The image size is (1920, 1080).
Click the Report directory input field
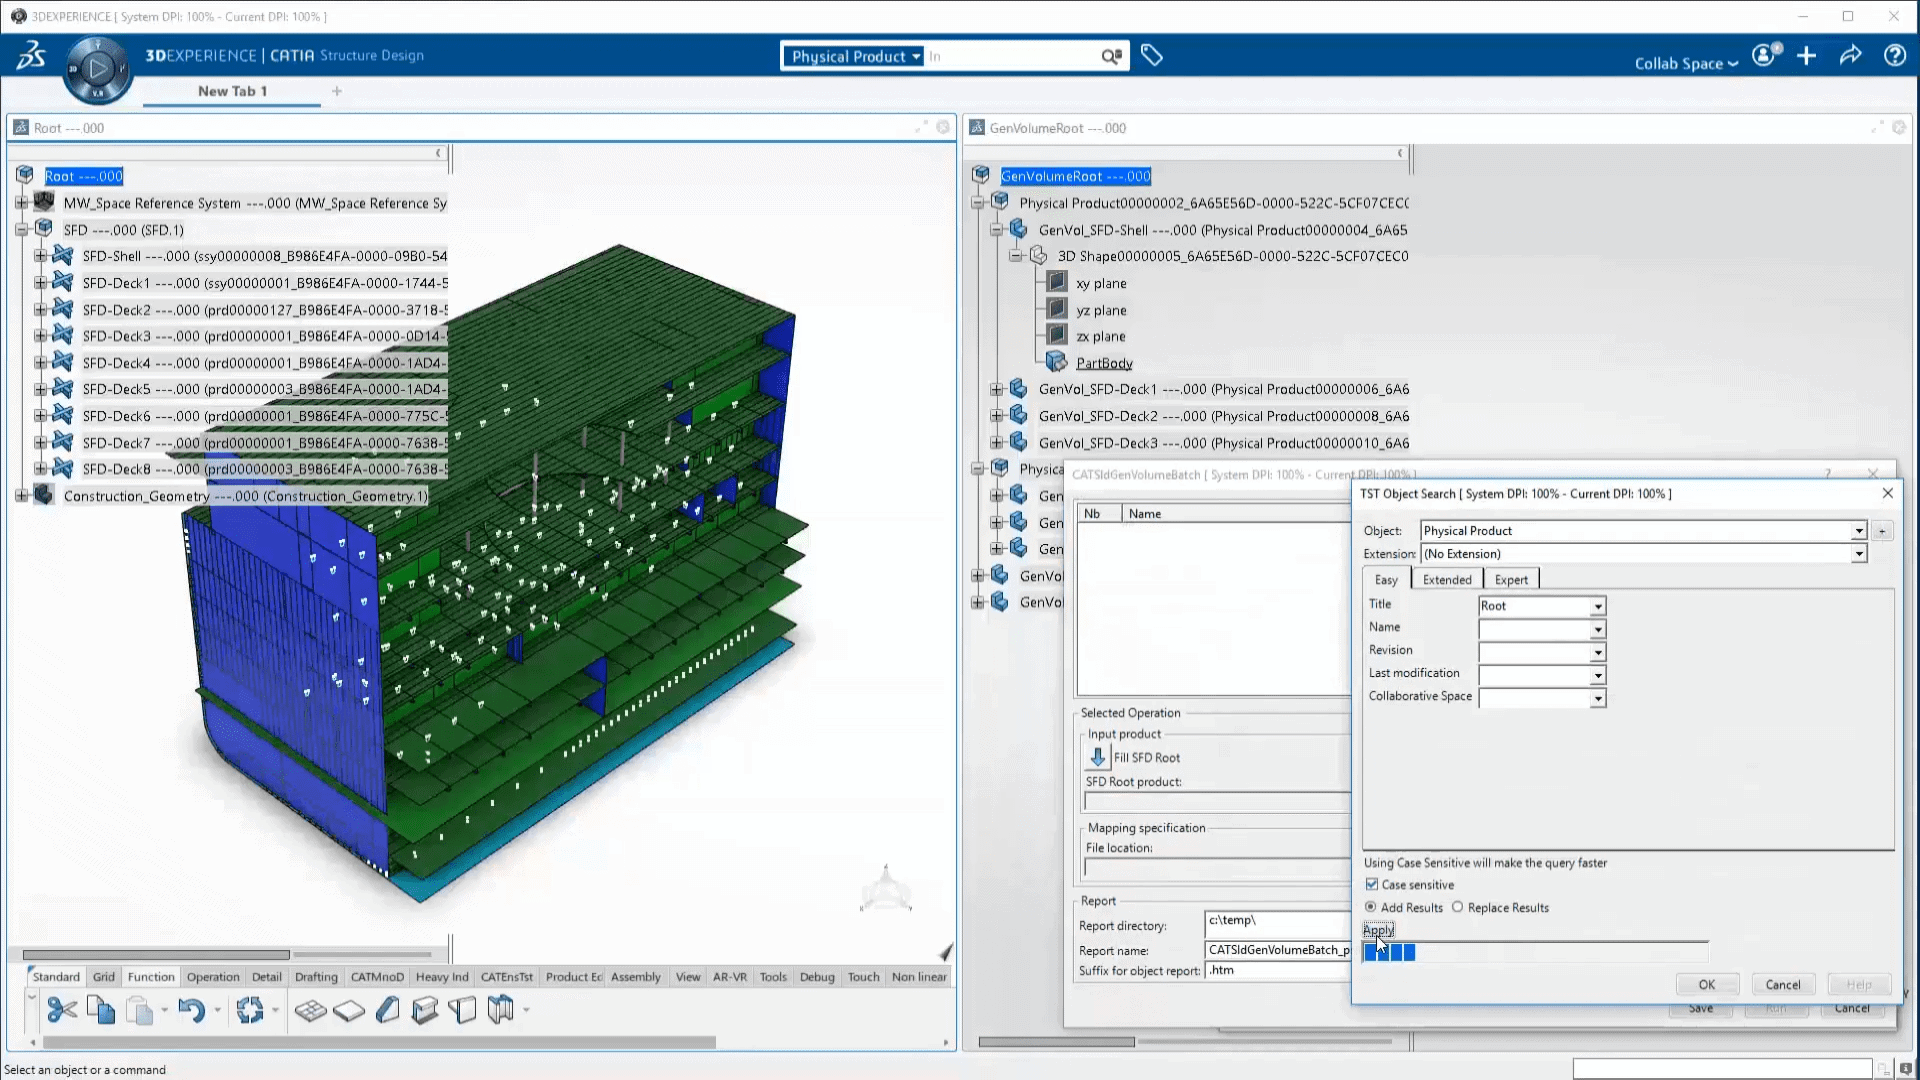pos(1278,924)
